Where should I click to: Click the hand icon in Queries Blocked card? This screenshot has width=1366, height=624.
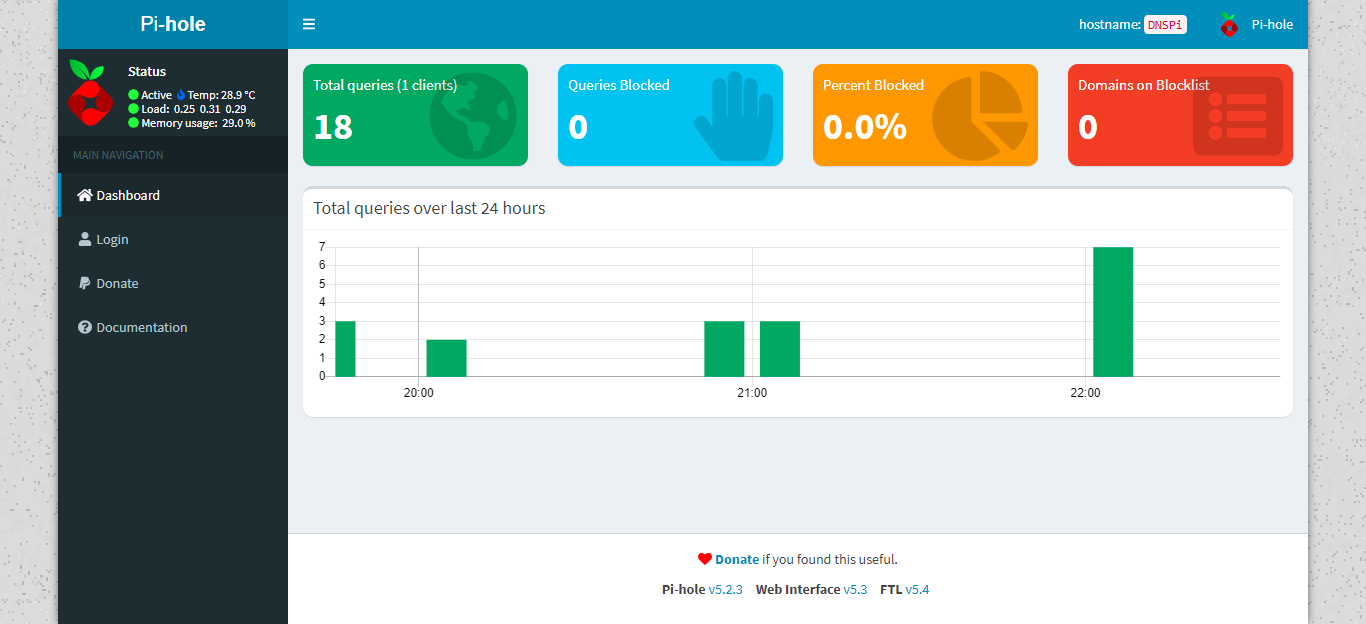734,115
